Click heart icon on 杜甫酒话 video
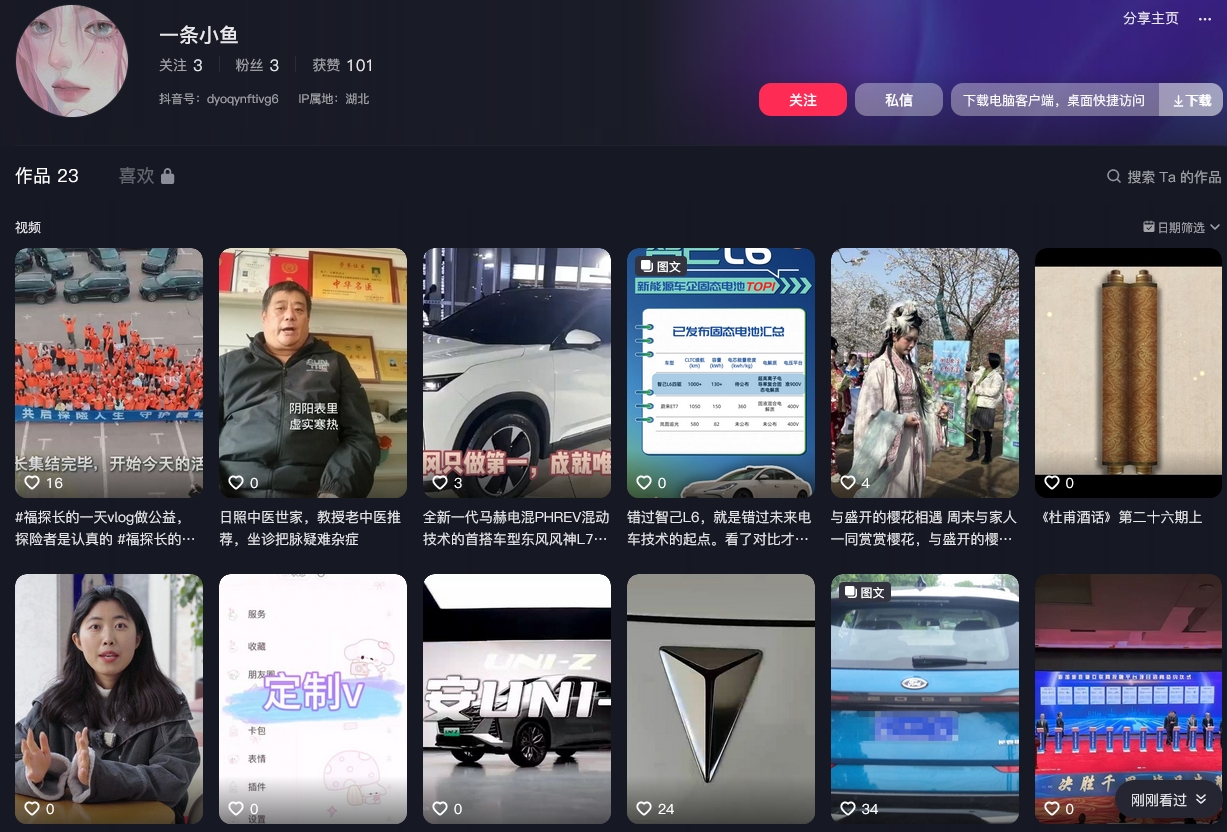The image size is (1227, 832). coord(1052,483)
